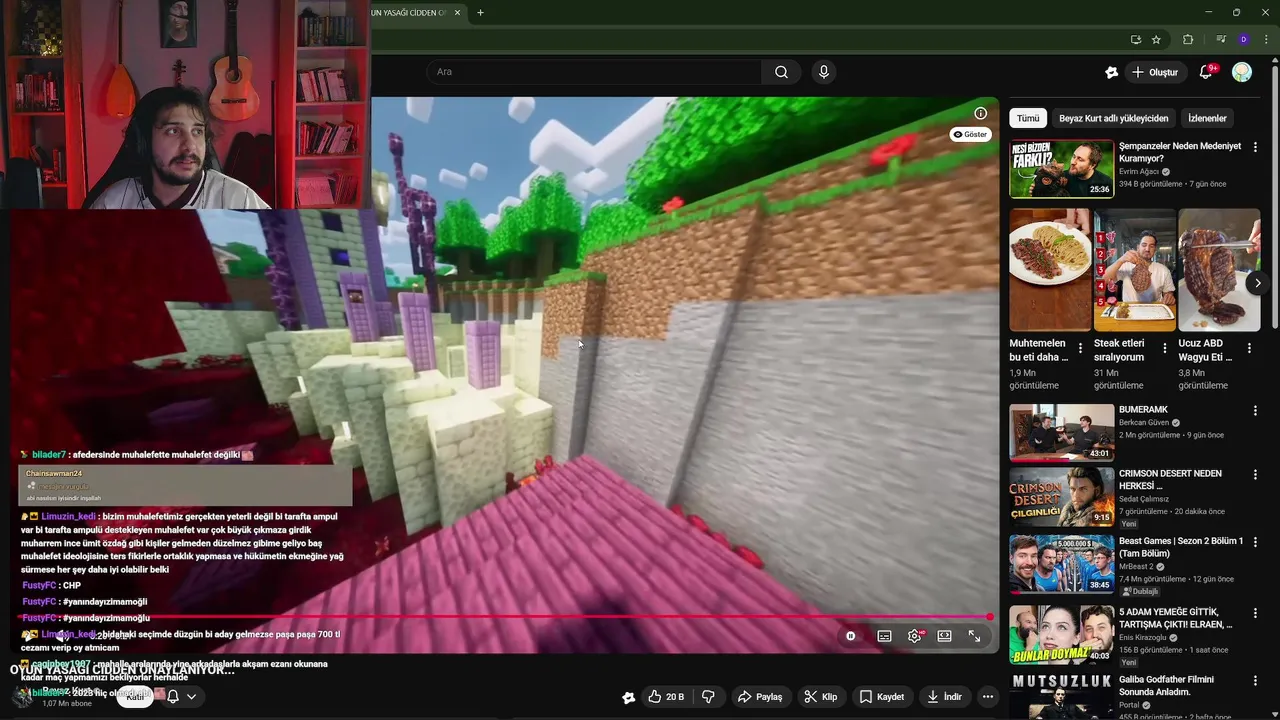Enter fullscreen mode in player

point(974,636)
